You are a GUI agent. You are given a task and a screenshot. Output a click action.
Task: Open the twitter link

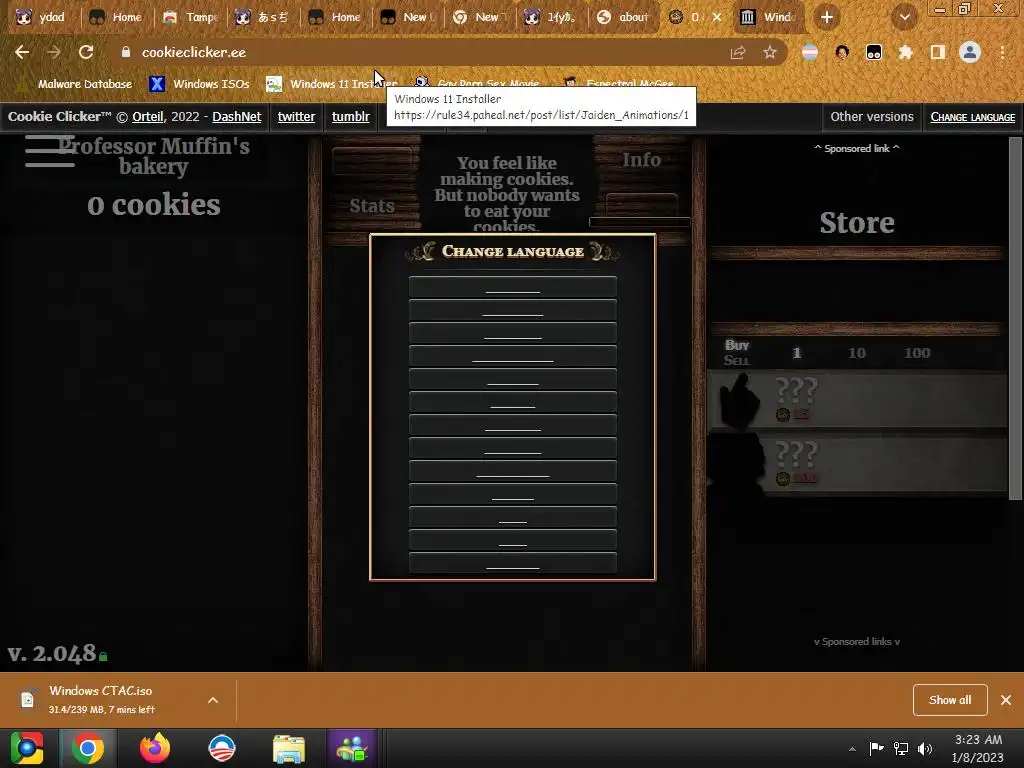pyautogui.click(x=296, y=117)
